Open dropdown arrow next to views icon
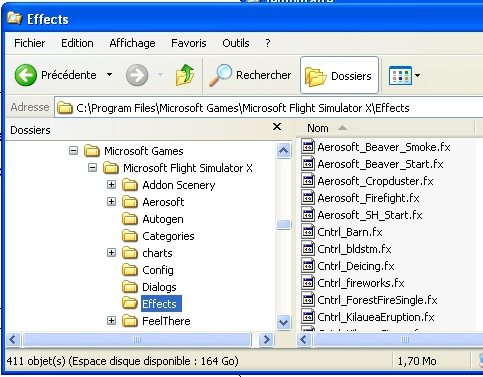The height and width of the screenshot is (377, 483). [417, 76]
